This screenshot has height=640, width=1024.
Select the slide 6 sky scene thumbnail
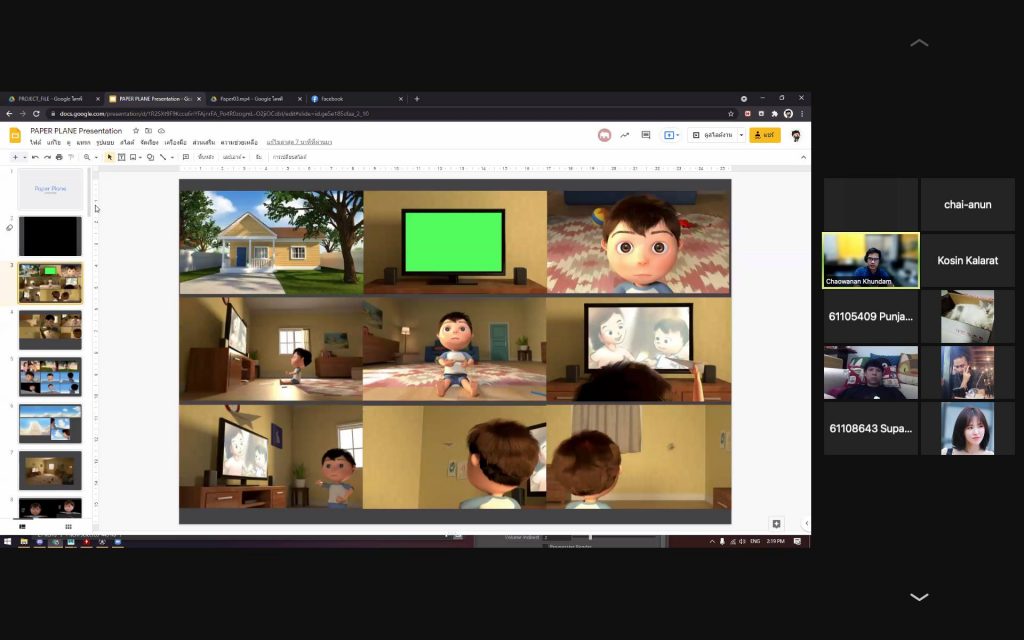pyautogui.click(x=50, y=423)
